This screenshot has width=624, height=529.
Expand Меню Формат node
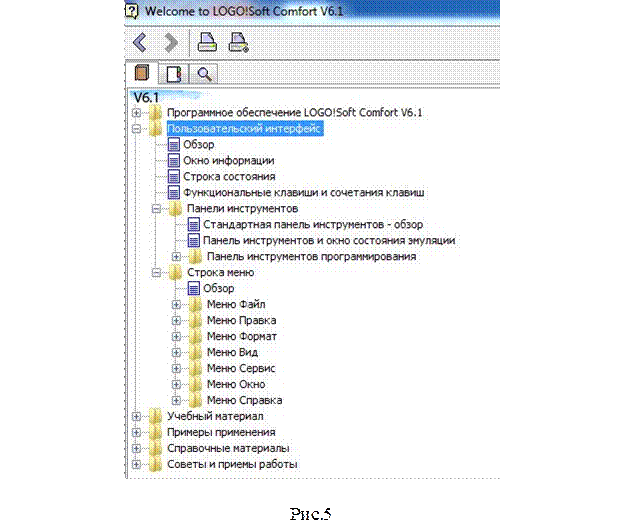tap(176, 336)
